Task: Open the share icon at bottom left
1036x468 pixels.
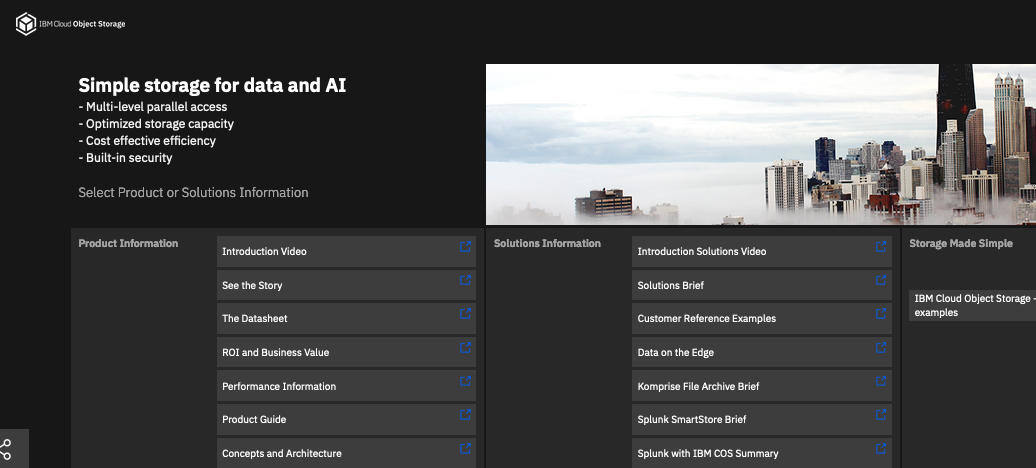Action: pos(5,449)
